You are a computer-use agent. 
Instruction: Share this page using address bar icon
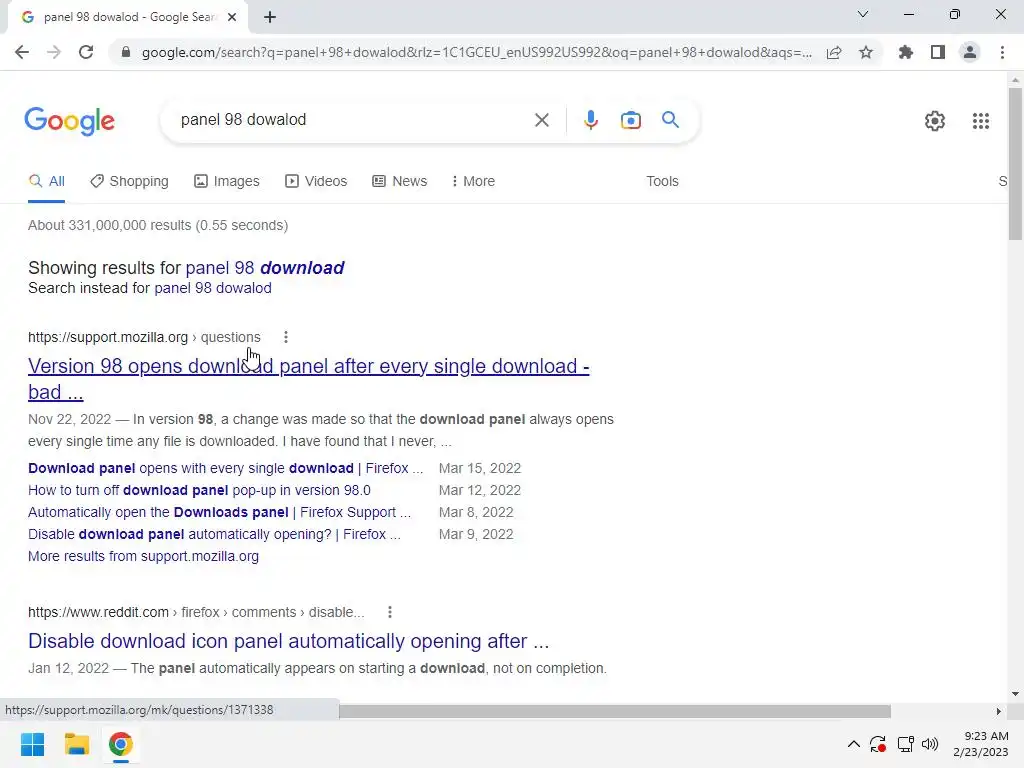coord(834,52)
